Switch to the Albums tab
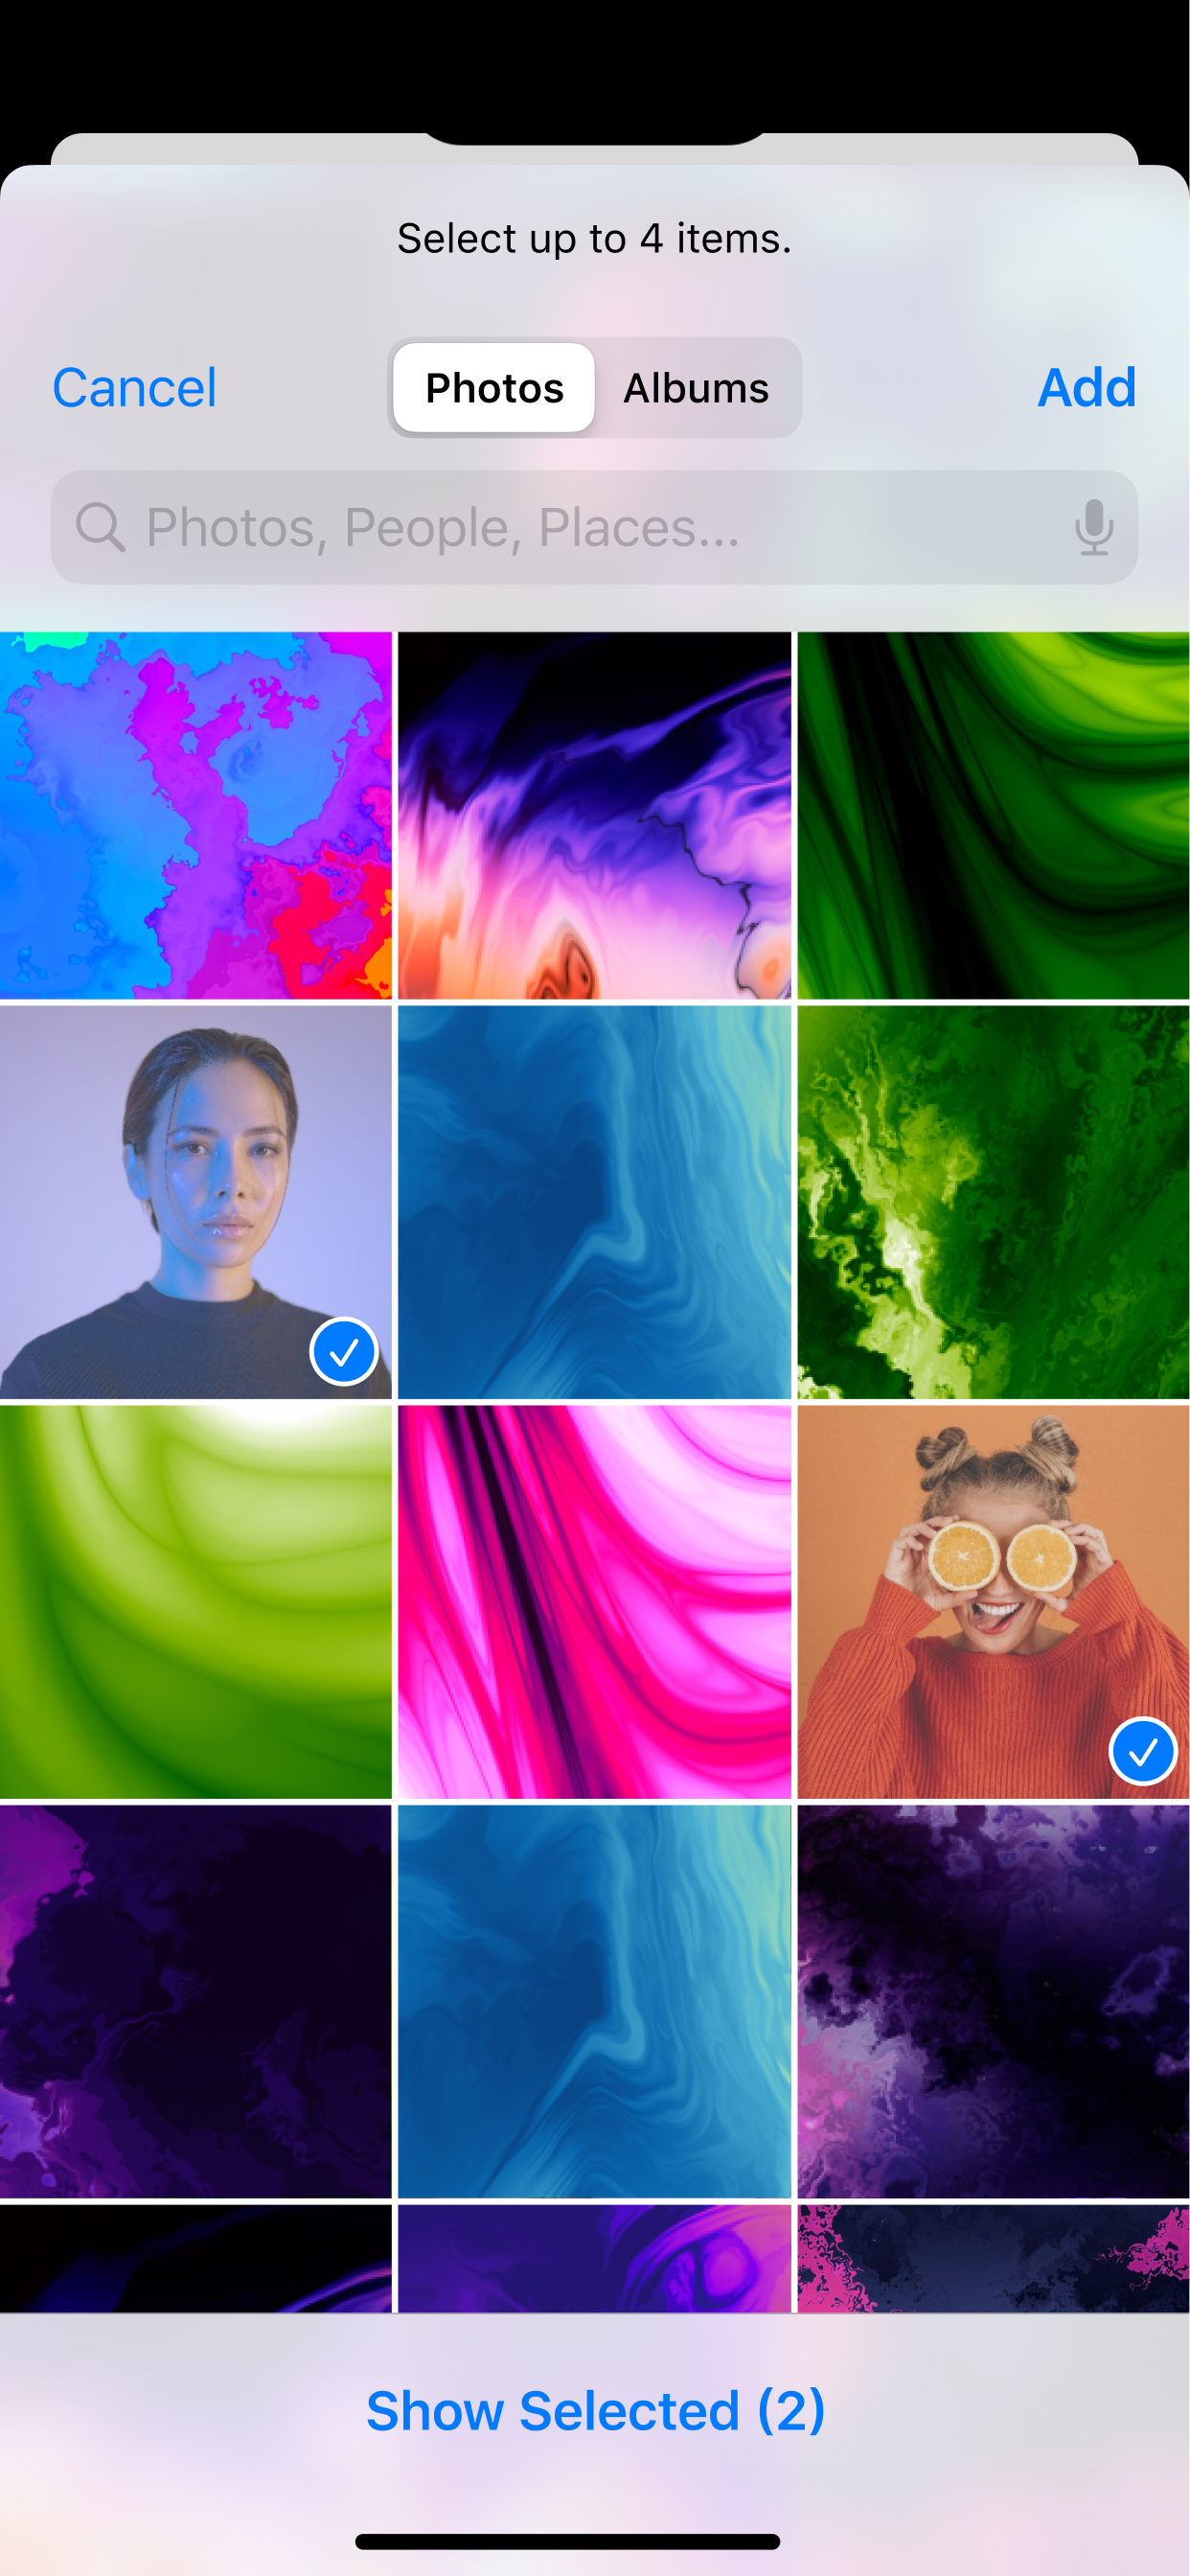1190x2576 pixels. [x=696, y=387]
